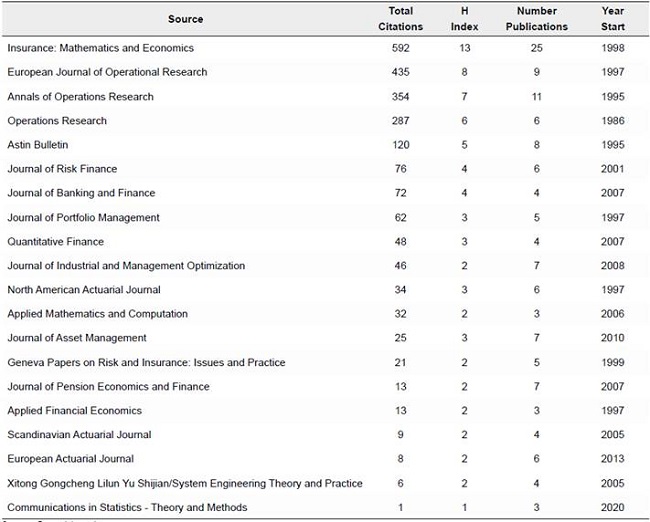650x522 pixels.
Task: Click the Source column header
Action: point(185,19)
